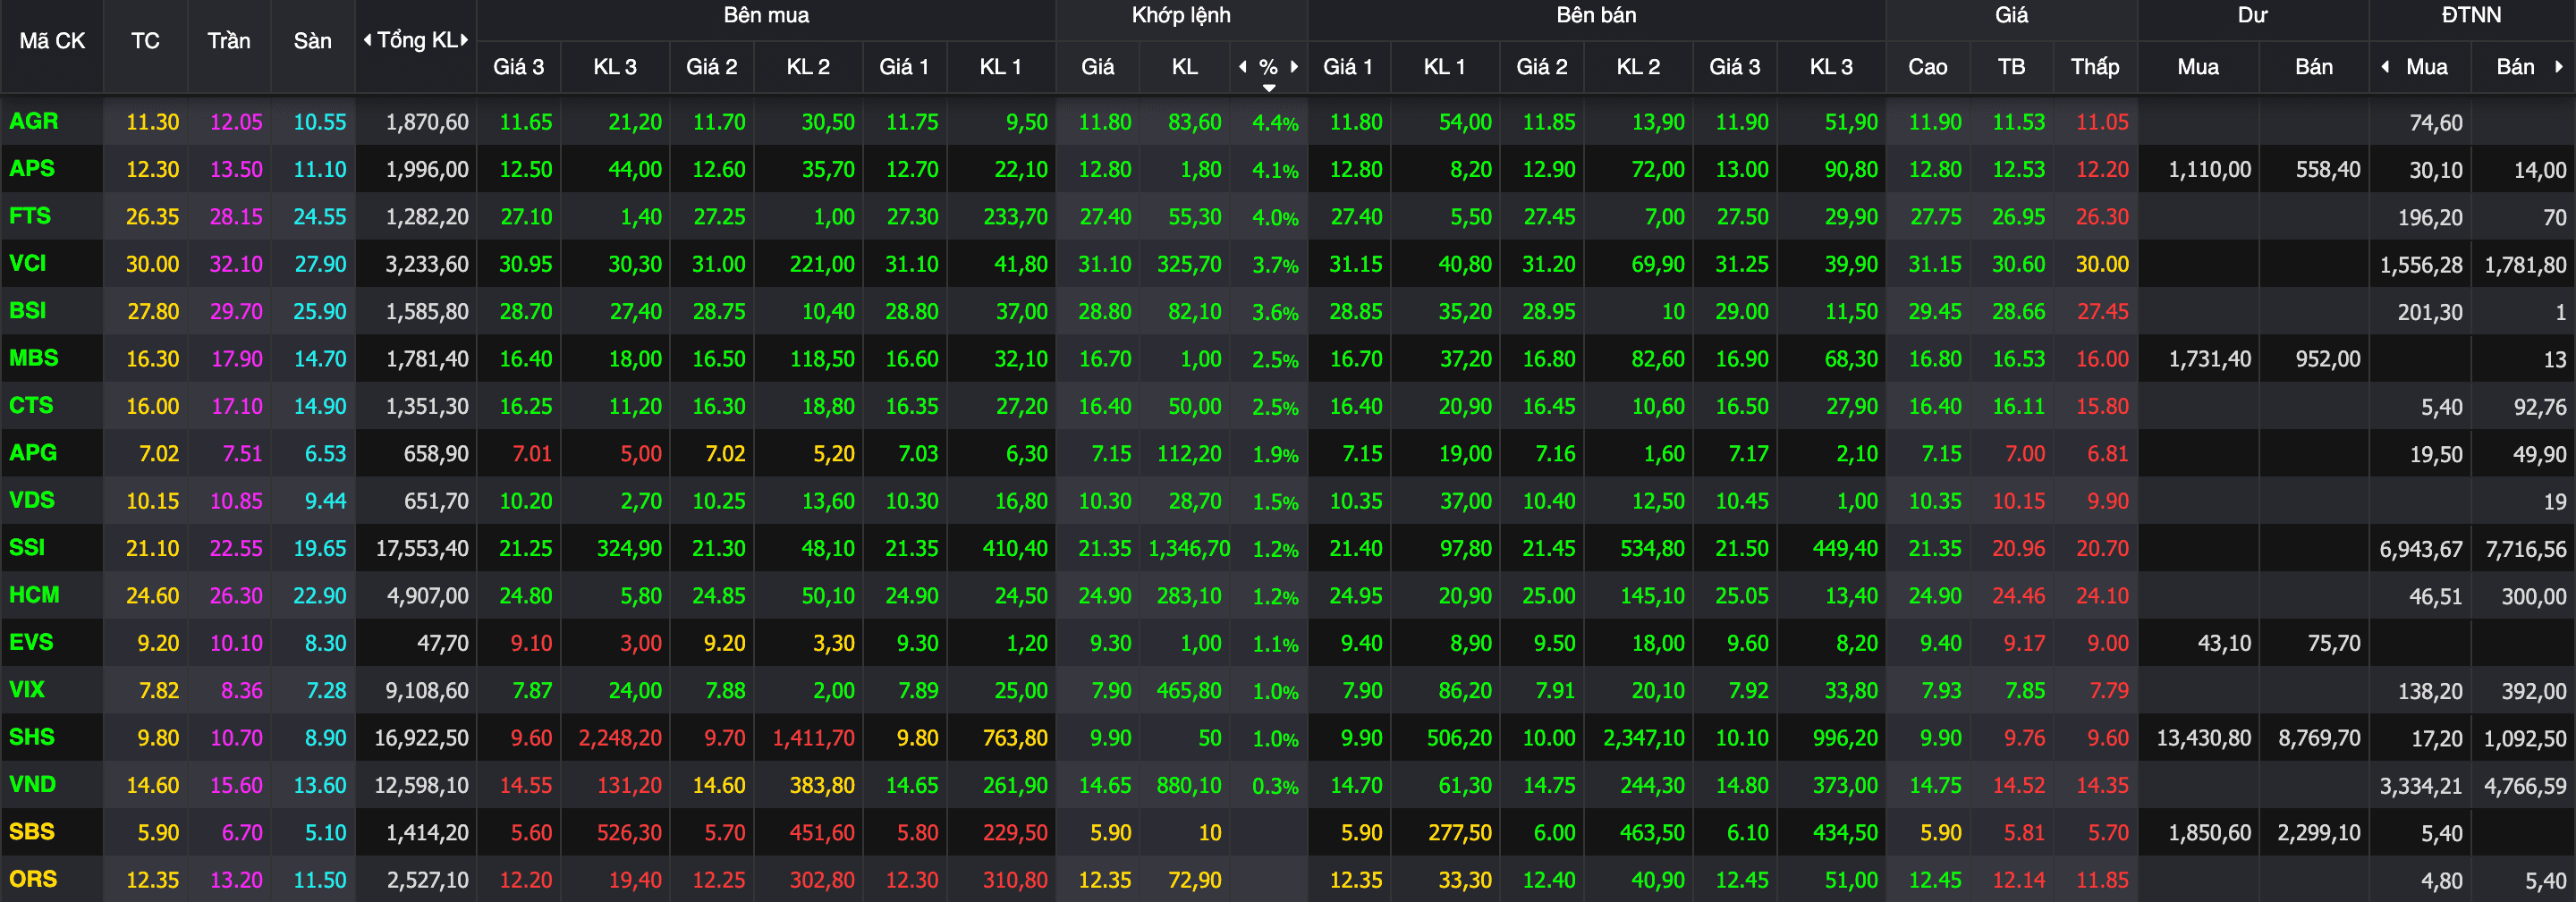Viewport: 2576px width, 902px height.
Task: Sort by Trần column header
Action: 229,41
